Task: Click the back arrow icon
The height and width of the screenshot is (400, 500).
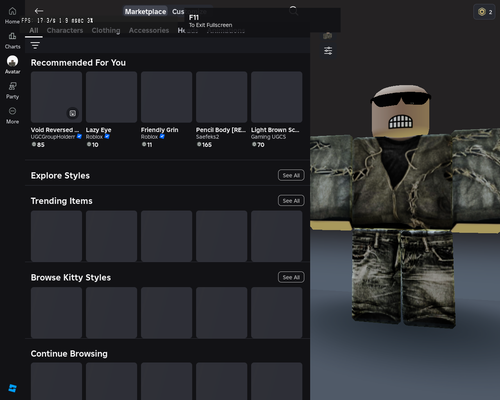Action: pos(39,11)
